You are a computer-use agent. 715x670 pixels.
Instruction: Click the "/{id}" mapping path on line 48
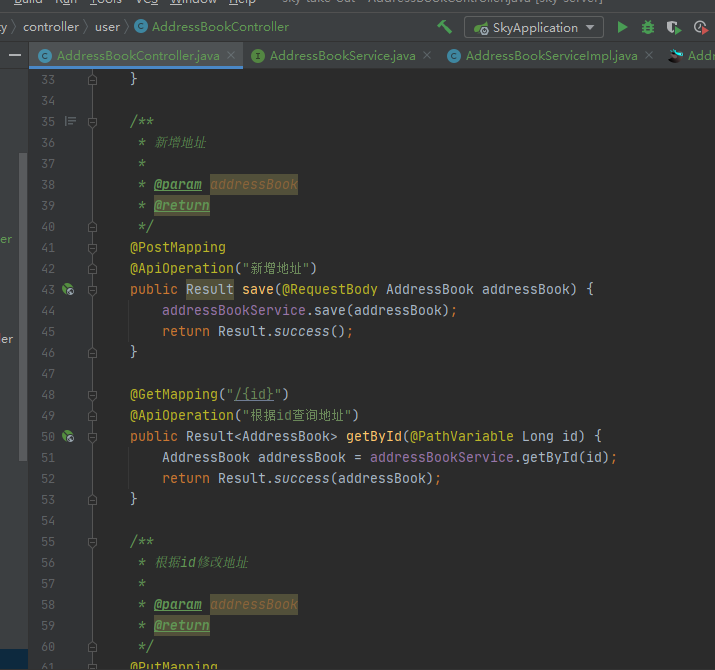click(254, 394)
